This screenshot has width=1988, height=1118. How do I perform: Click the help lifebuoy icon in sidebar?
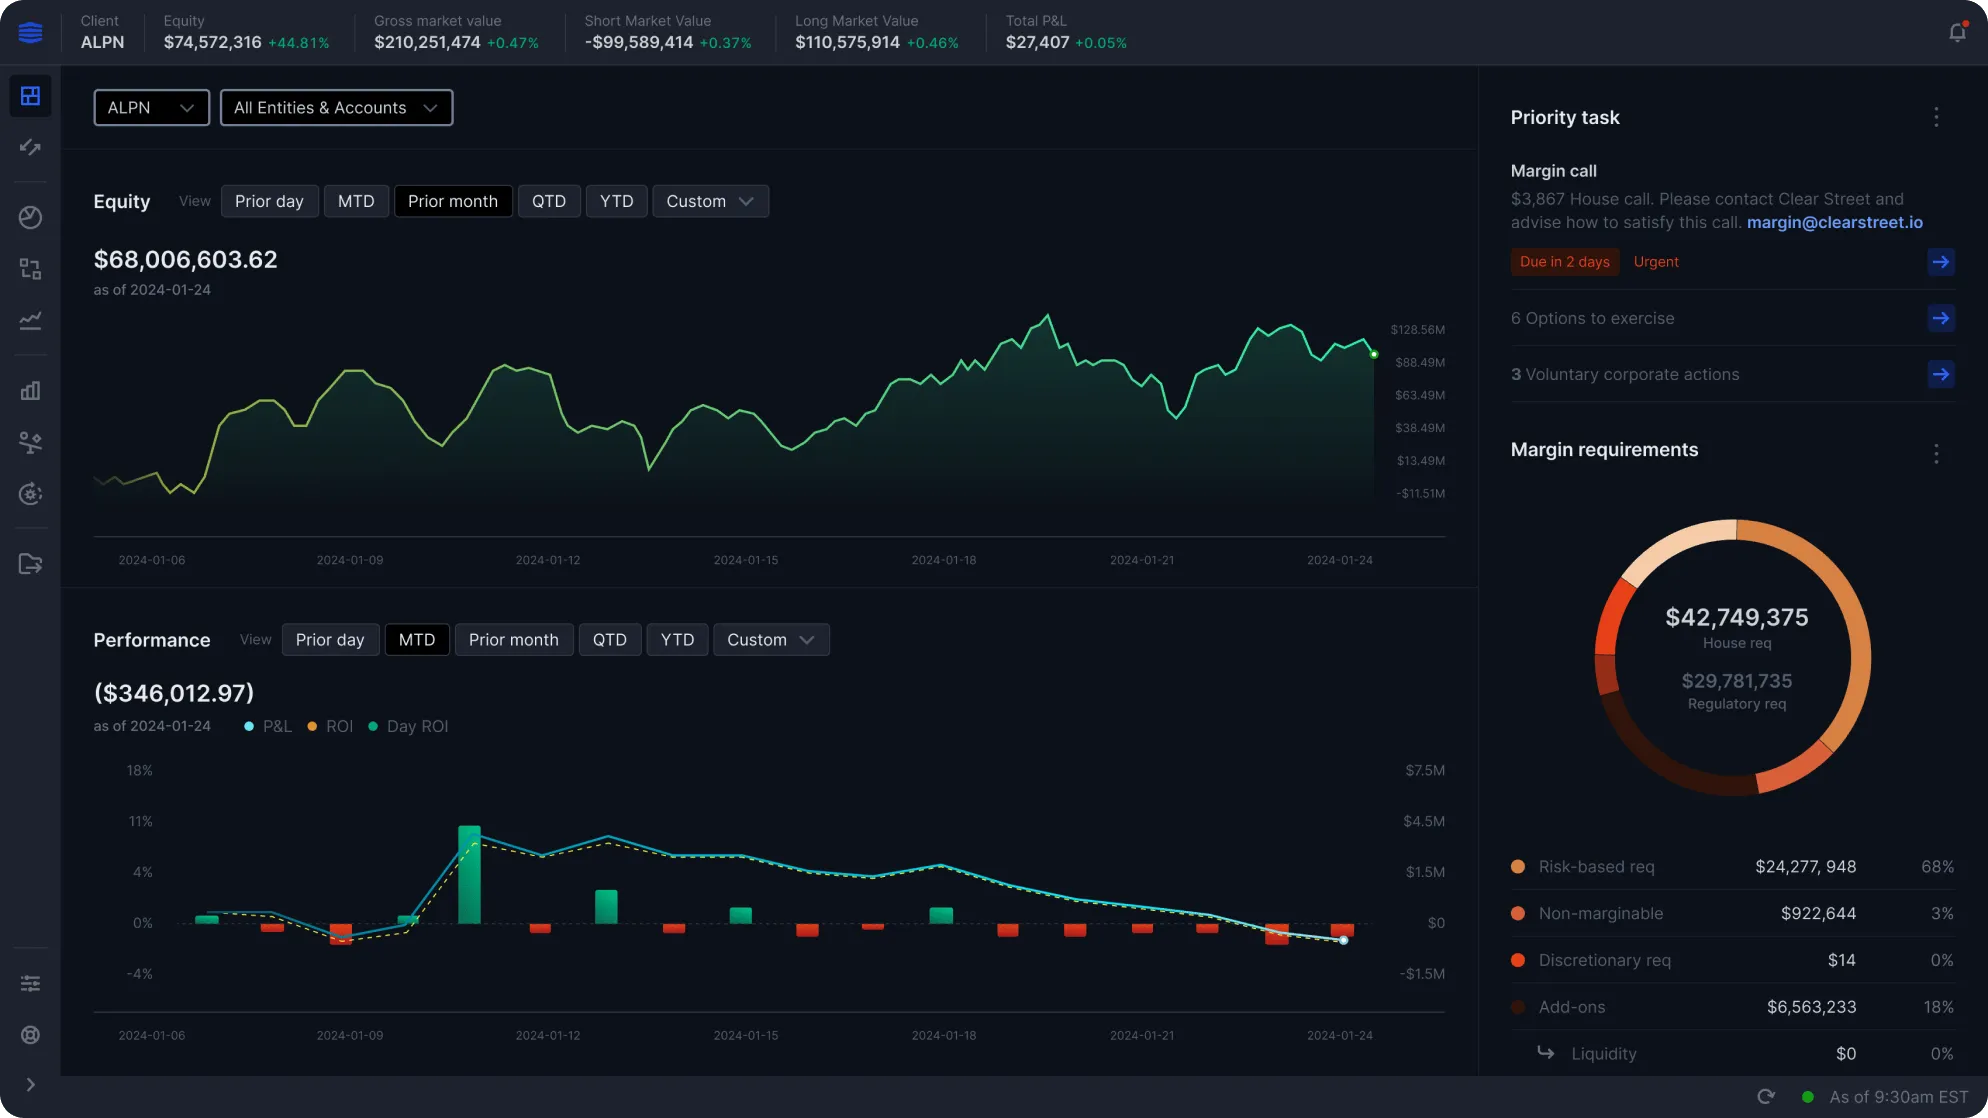click(x=30, y=1035)
